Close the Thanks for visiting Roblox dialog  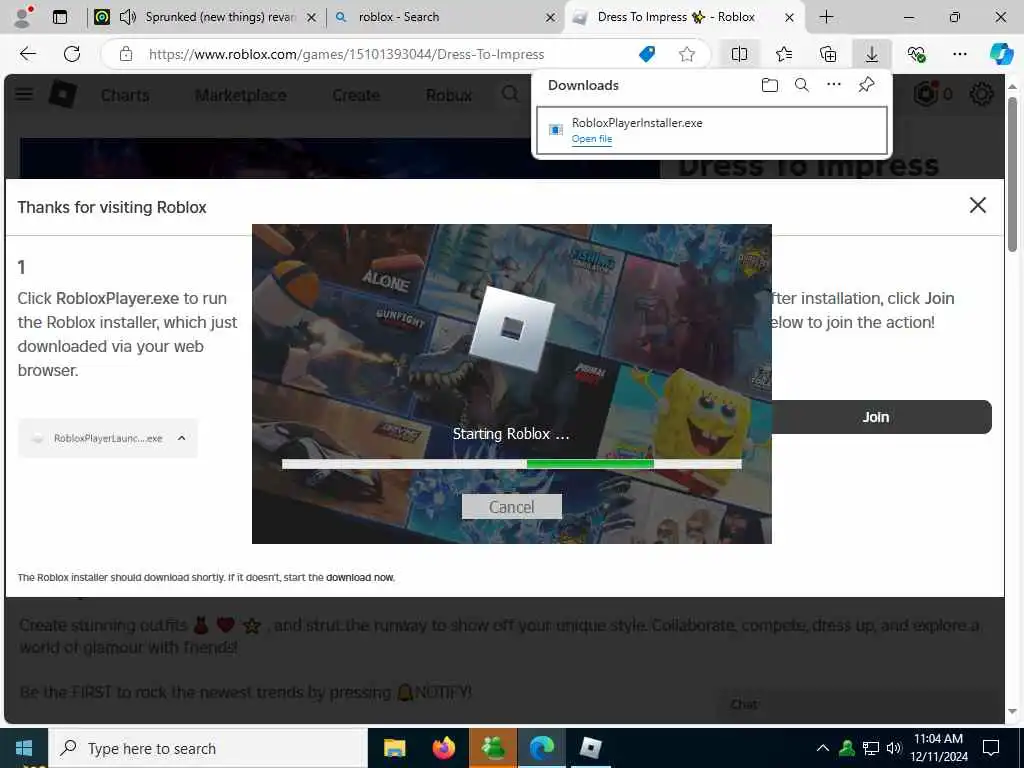(978, 205)
